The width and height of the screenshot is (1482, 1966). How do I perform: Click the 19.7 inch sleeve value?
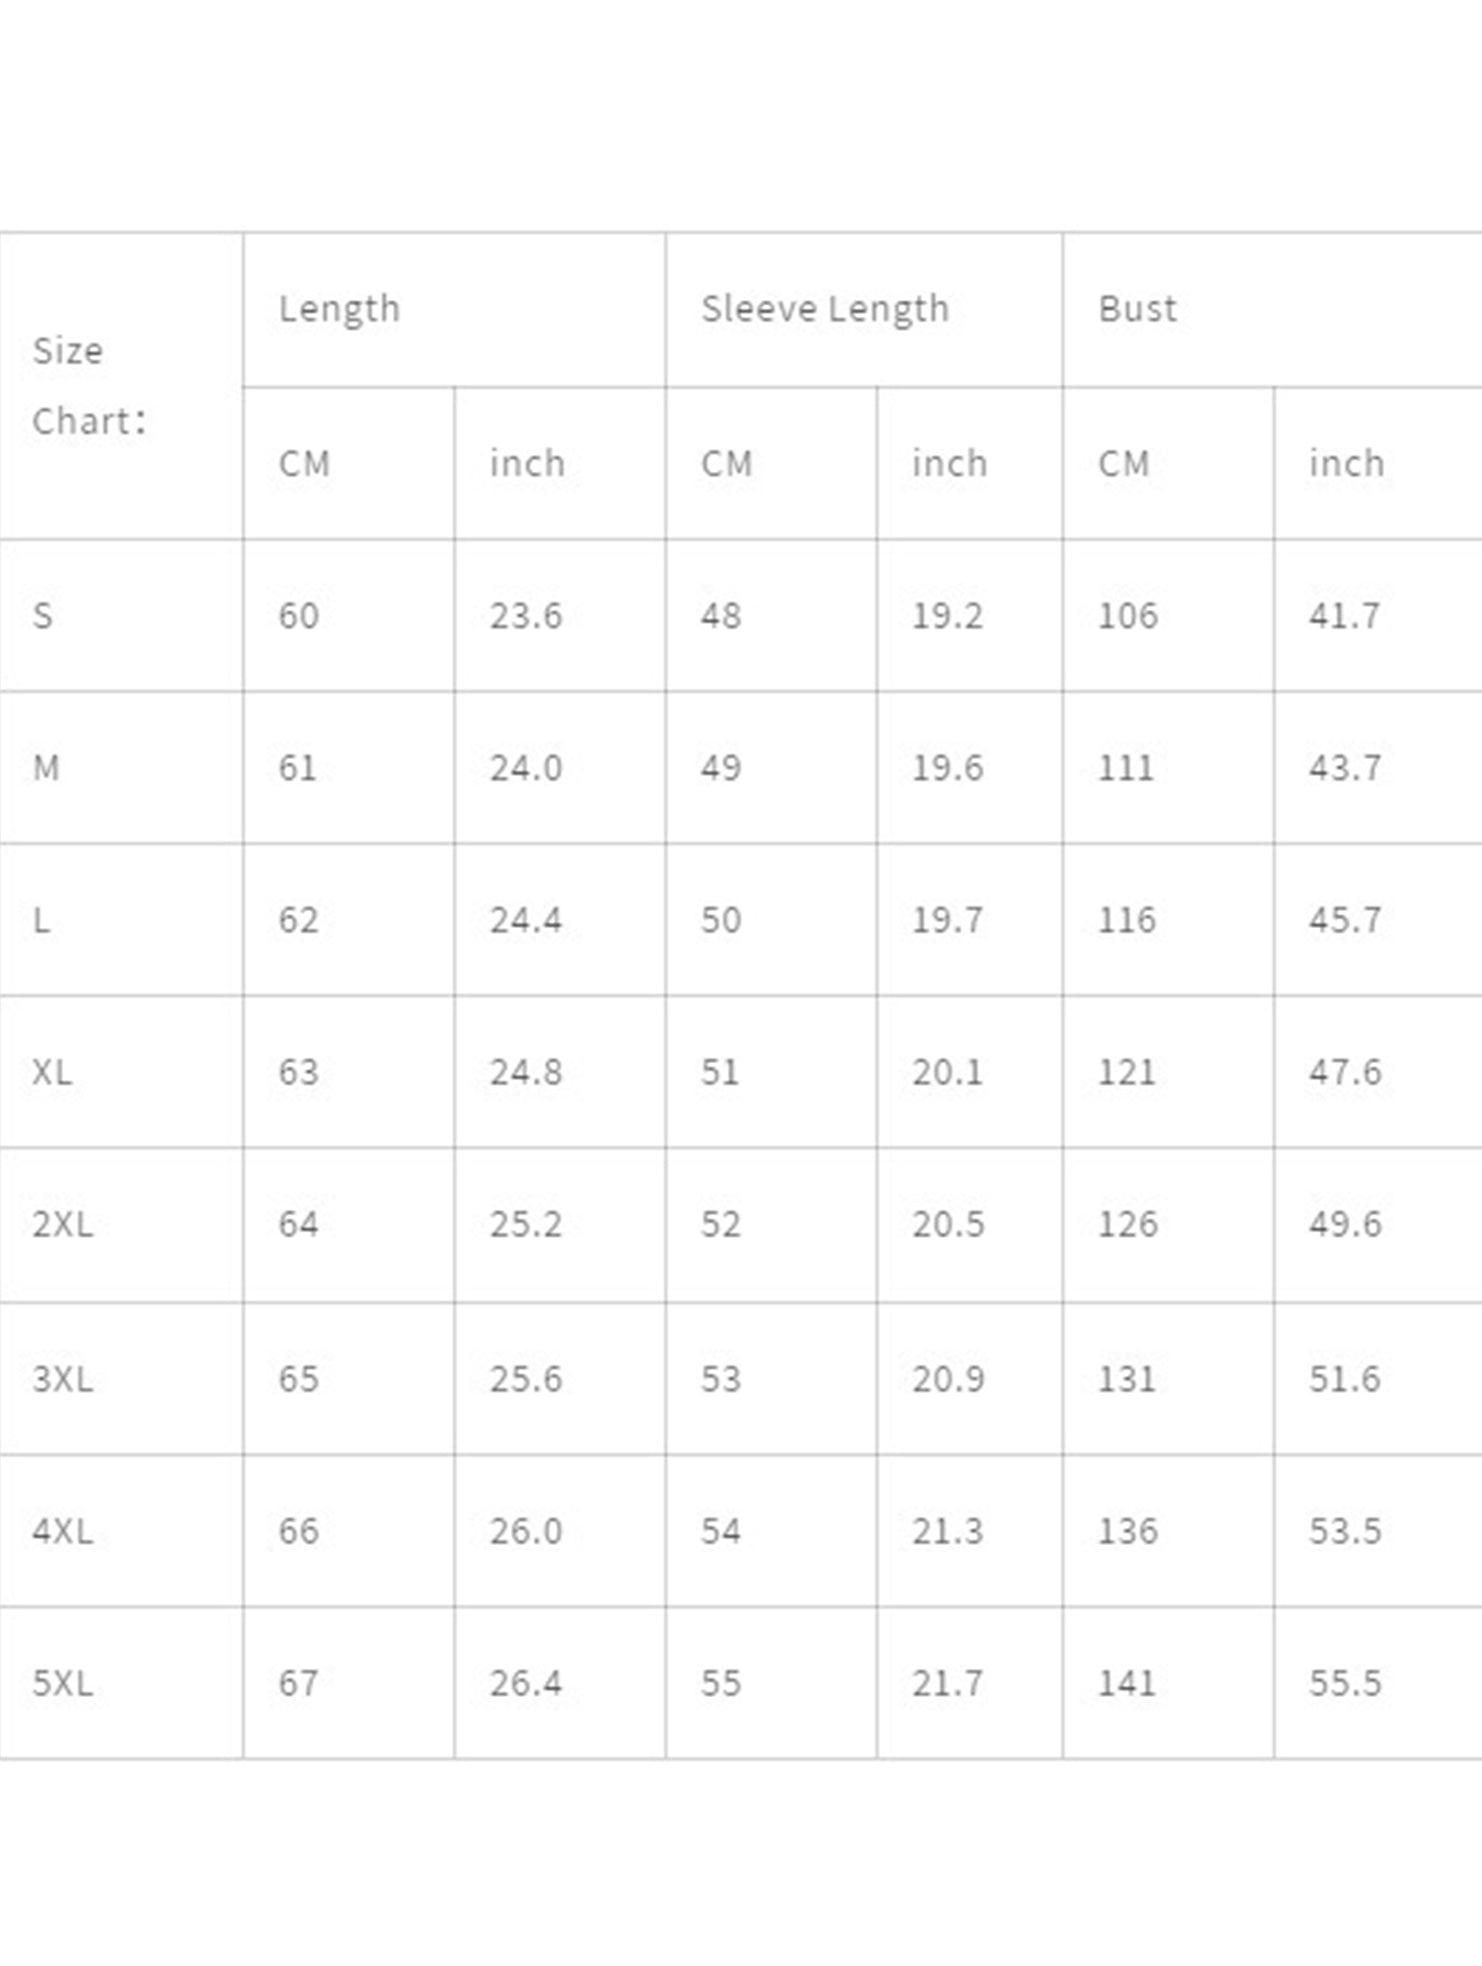(947, 920)
